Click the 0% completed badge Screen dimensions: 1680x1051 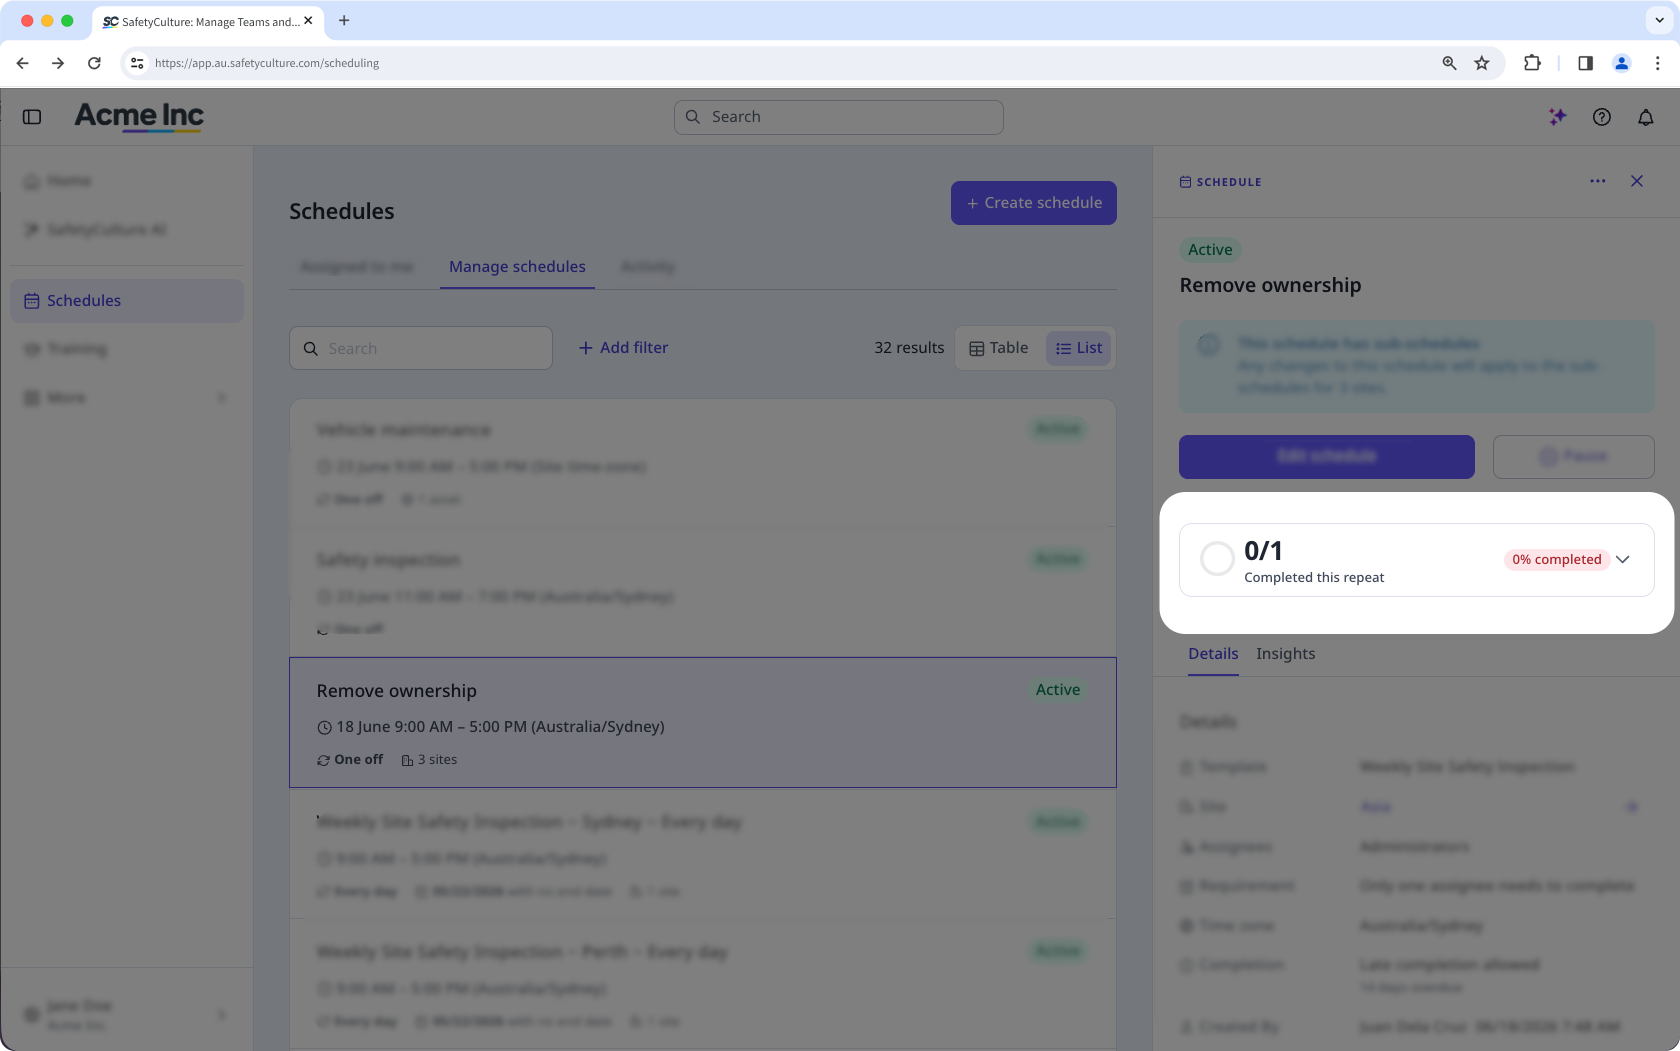pyautogui.click(x=1556, y=559)
